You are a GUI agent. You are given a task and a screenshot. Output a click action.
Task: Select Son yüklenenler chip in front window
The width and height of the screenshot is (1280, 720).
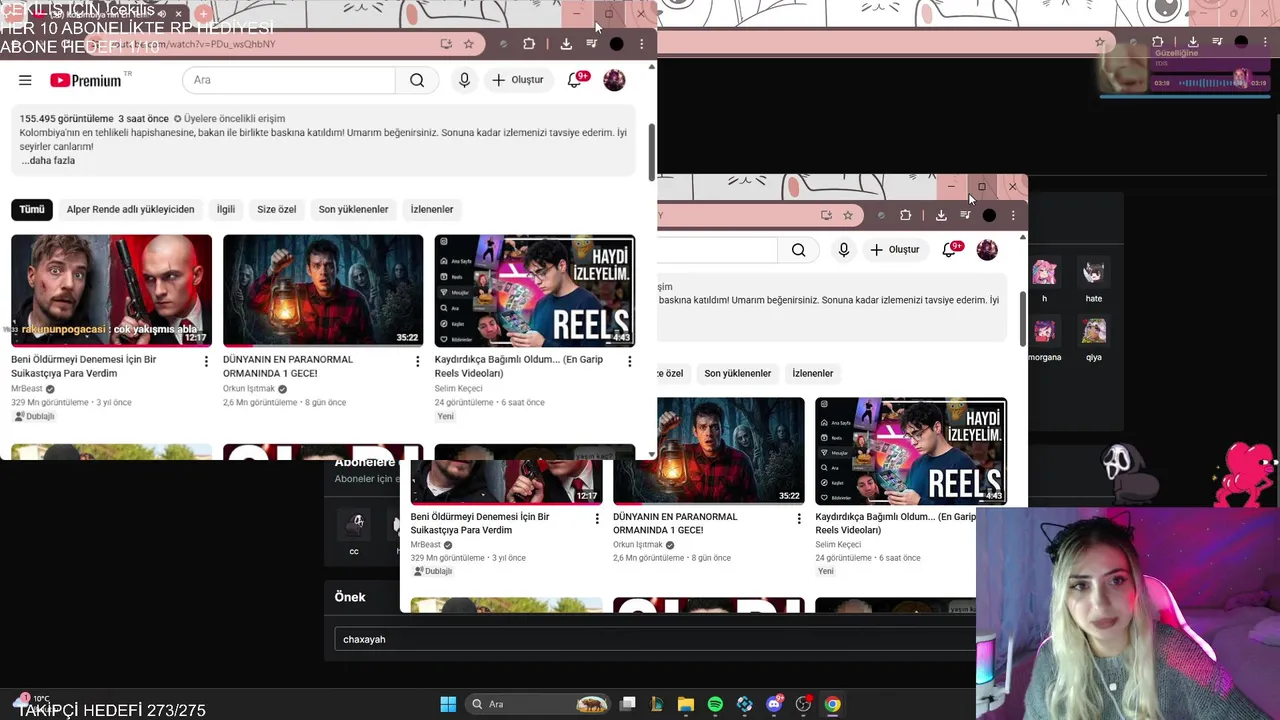(x=353, y=209)
